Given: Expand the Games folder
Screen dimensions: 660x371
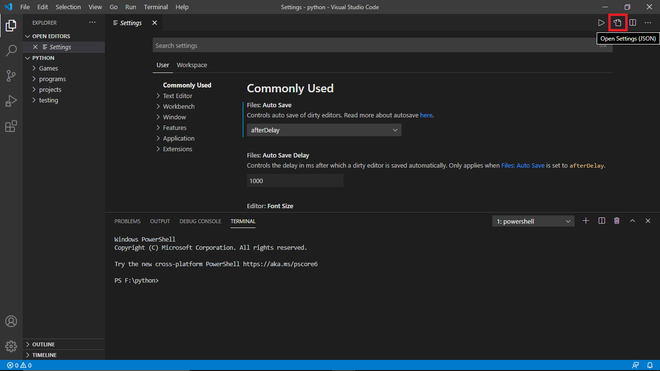Looking at the screenshot, I should tap(48, 68).
